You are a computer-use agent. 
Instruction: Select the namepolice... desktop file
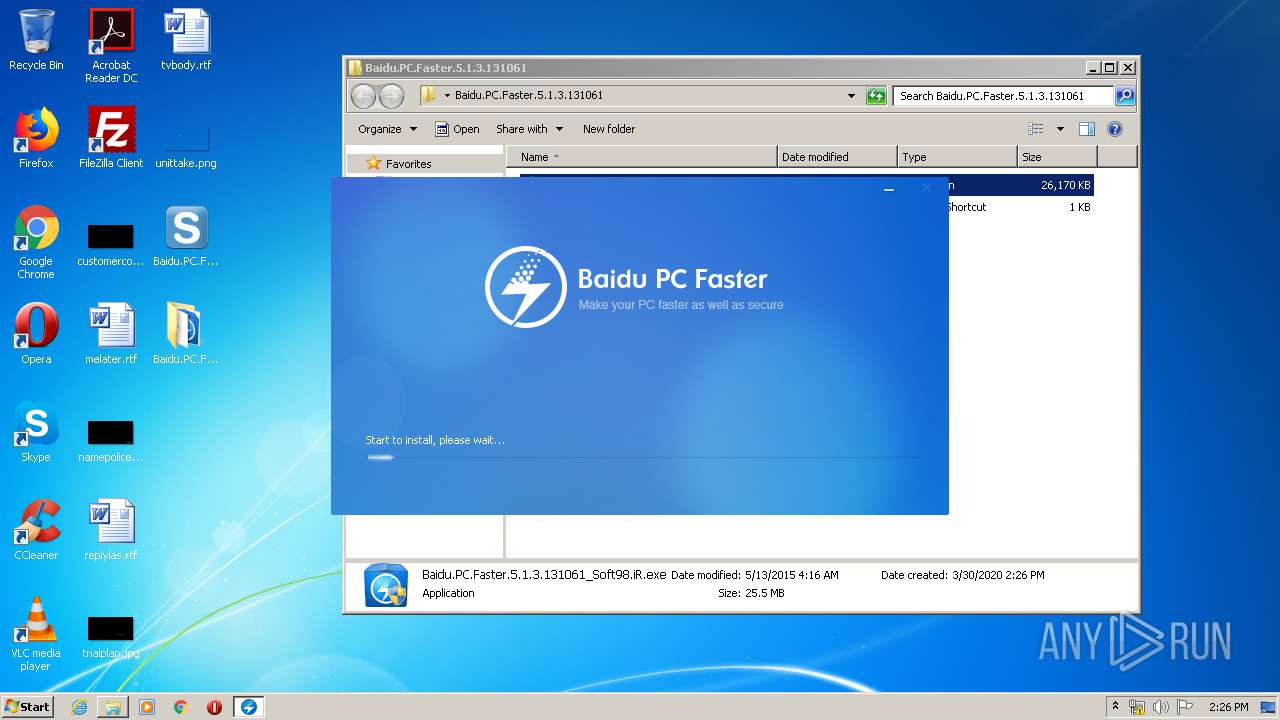pyautogui.click(x=111, y=440)
